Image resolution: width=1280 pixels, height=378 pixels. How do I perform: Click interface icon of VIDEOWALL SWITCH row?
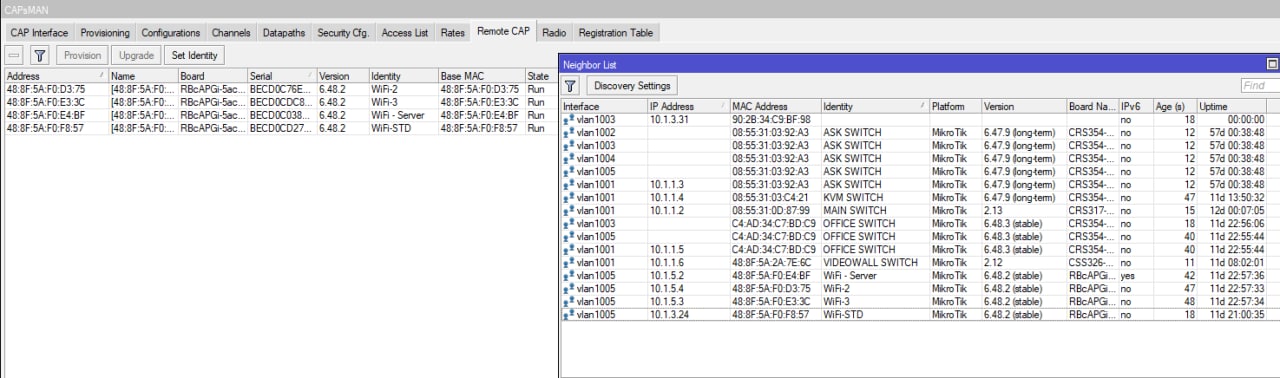click(569, 263)
